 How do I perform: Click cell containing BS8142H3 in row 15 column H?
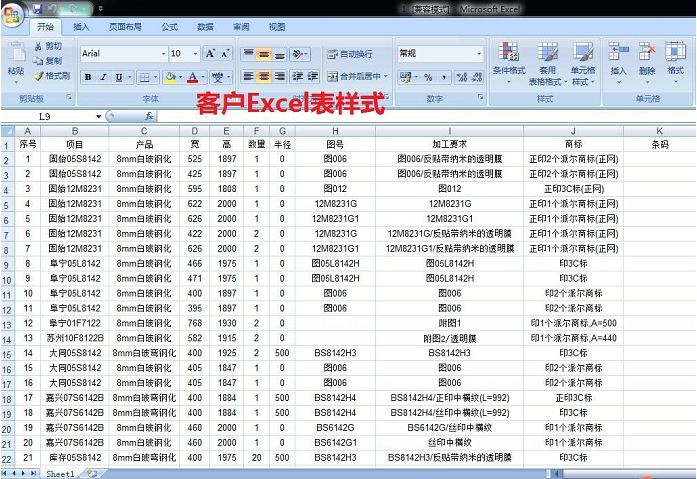click(x=335, y=353)
